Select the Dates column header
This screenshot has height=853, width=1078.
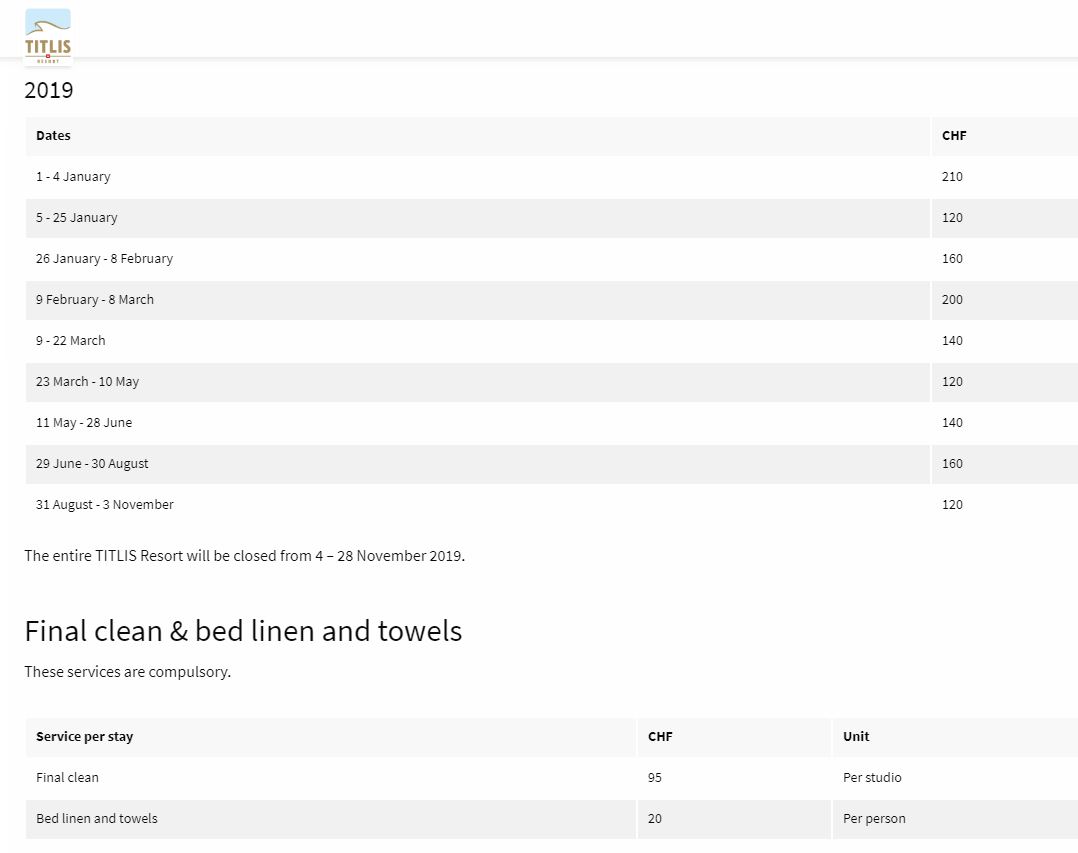tap(53, 135)
